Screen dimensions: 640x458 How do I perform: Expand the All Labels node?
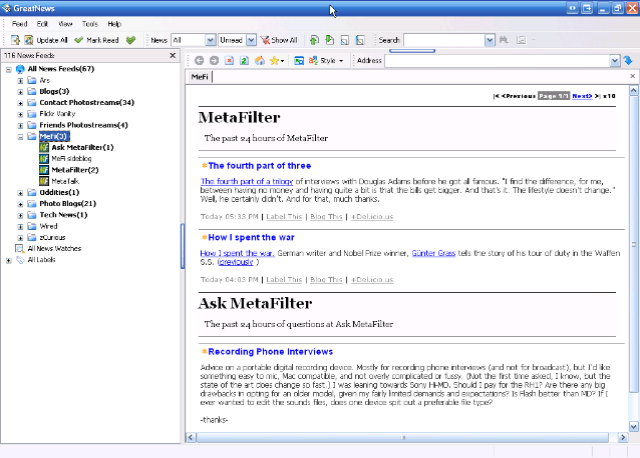coord(9,260)
